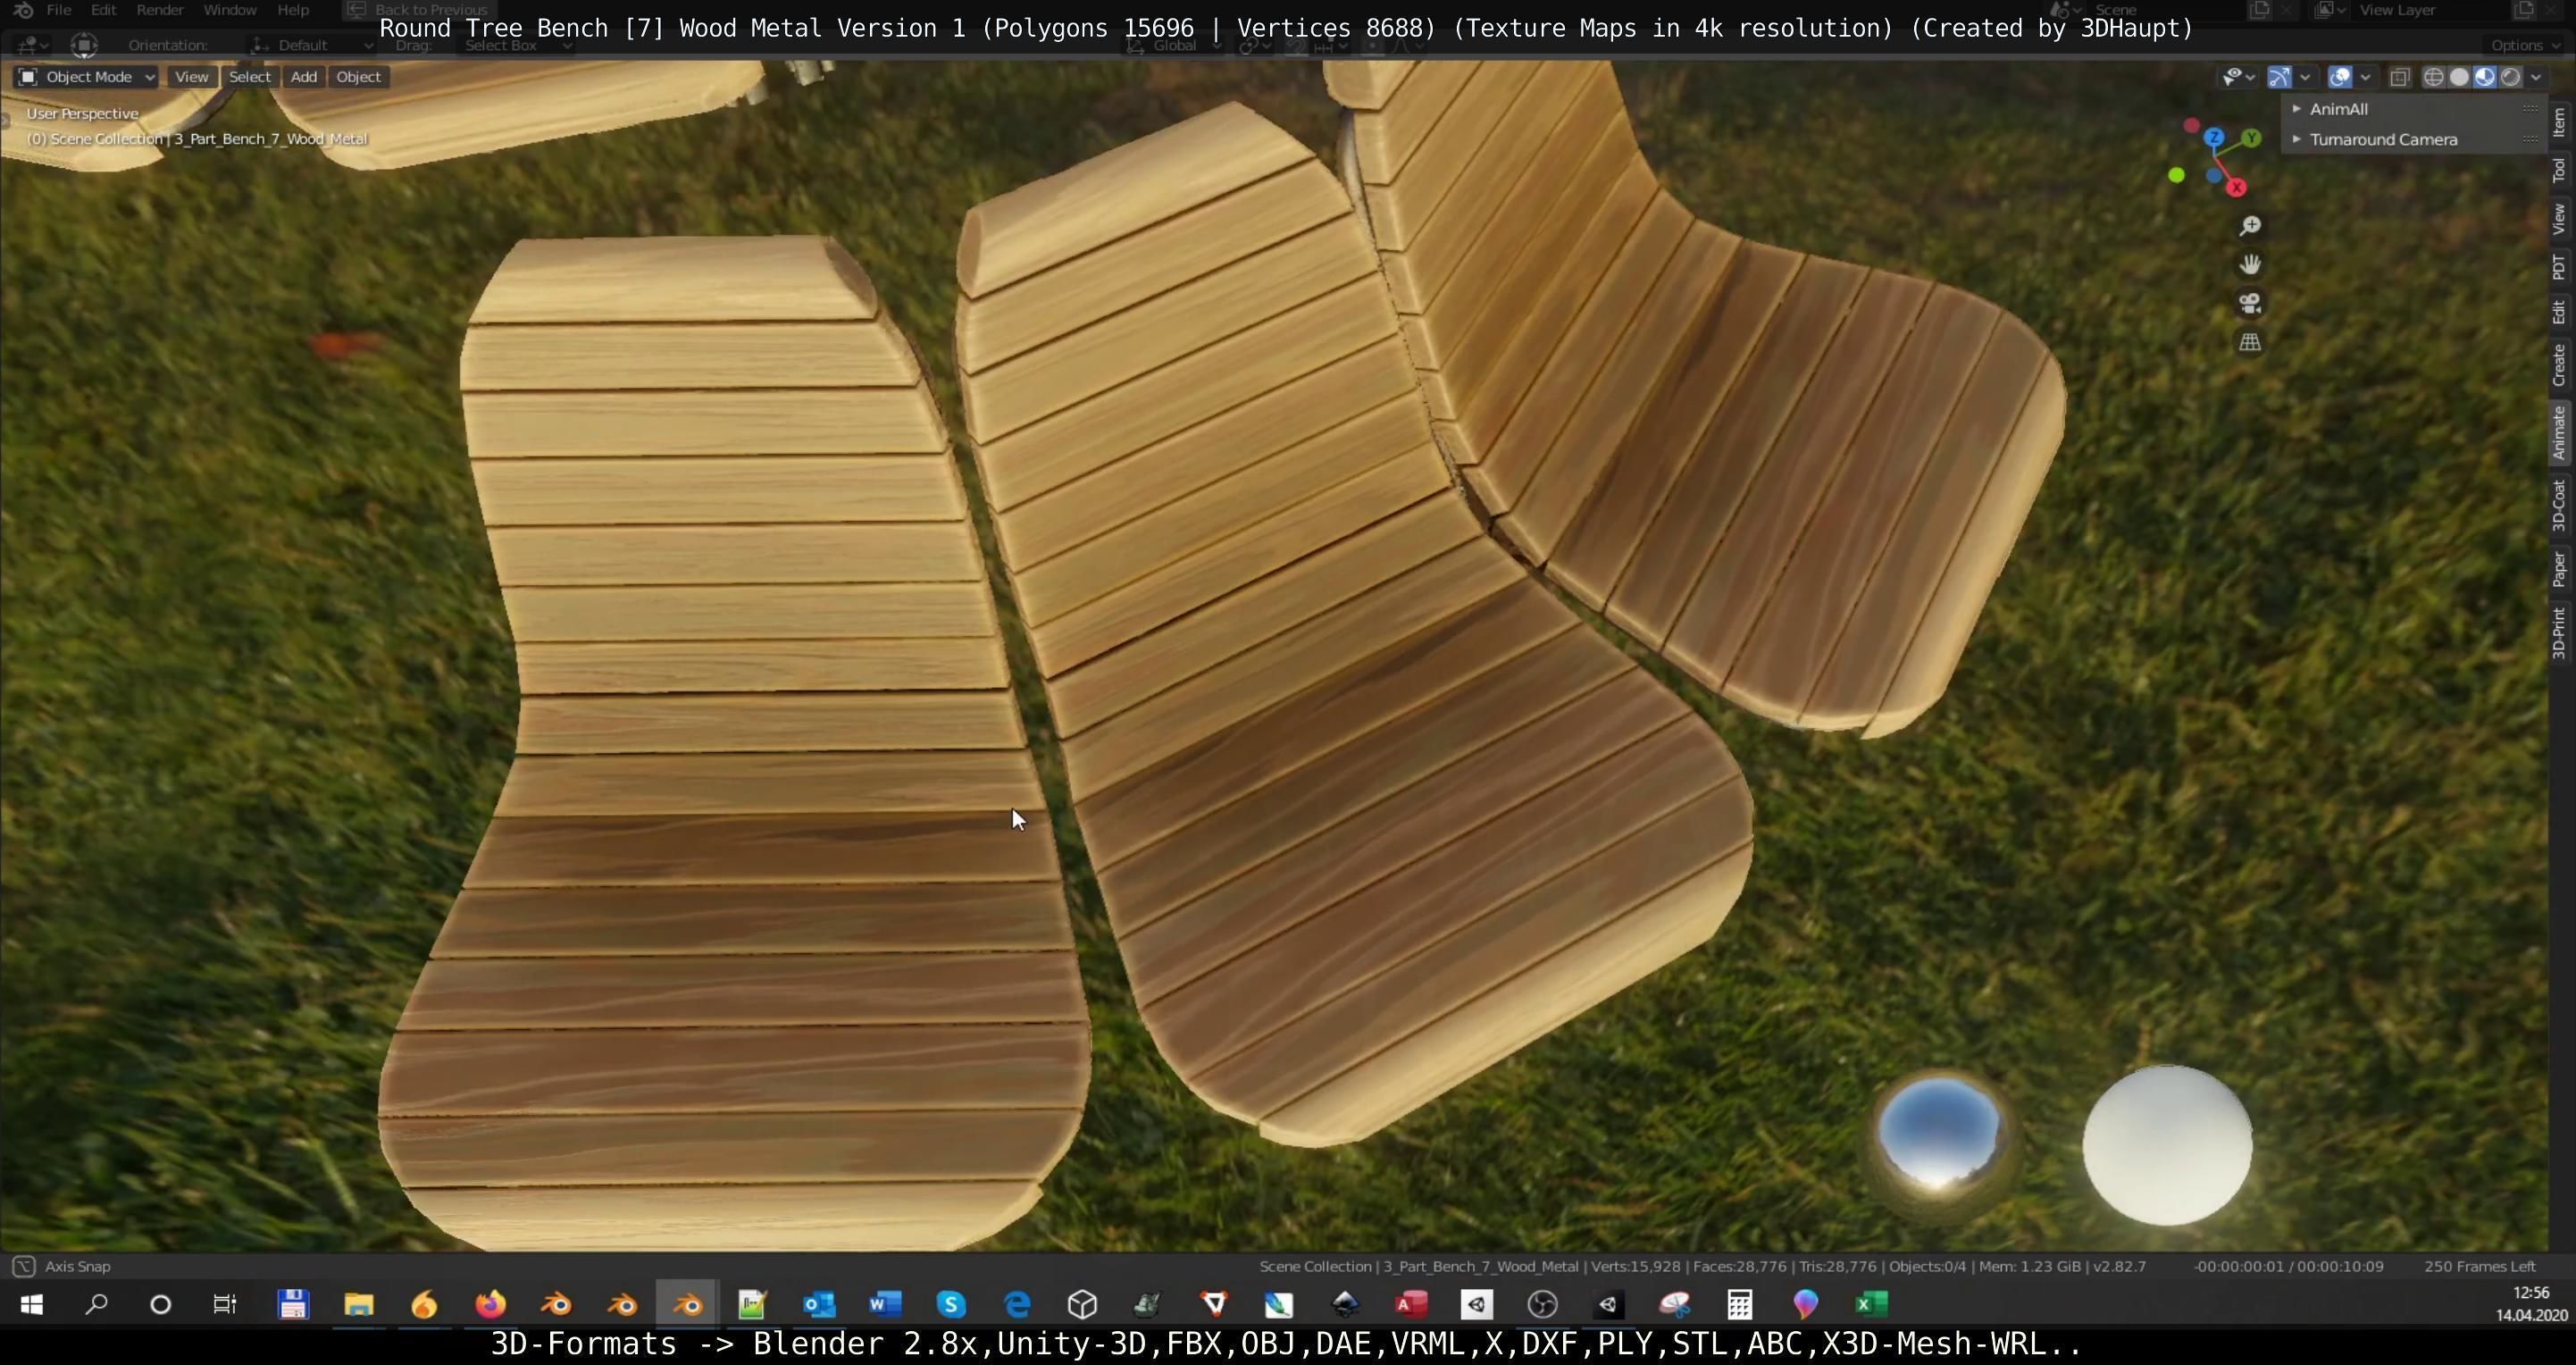
Task: Toggle the Show Gizmo button
Action: tap(2279, 77)
